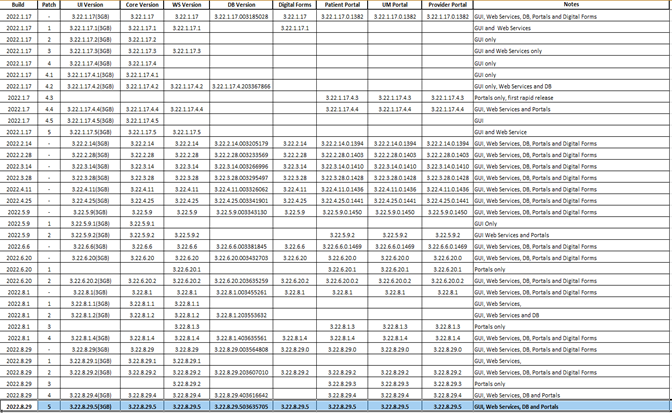Click the Digital Forms column header
Viewport: 672px width, 413px height.
click(293, 5)
